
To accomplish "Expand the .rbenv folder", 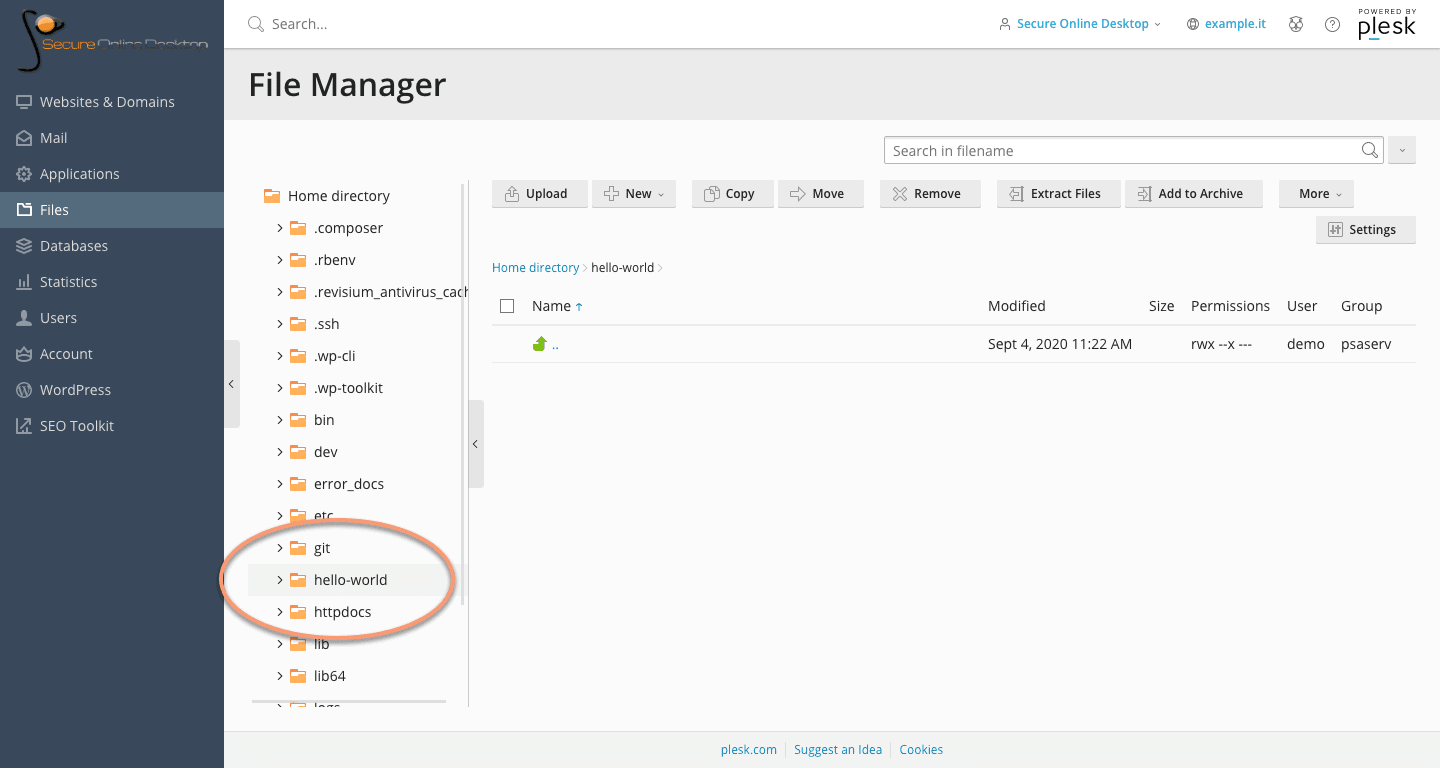I will tap(280, 260).
